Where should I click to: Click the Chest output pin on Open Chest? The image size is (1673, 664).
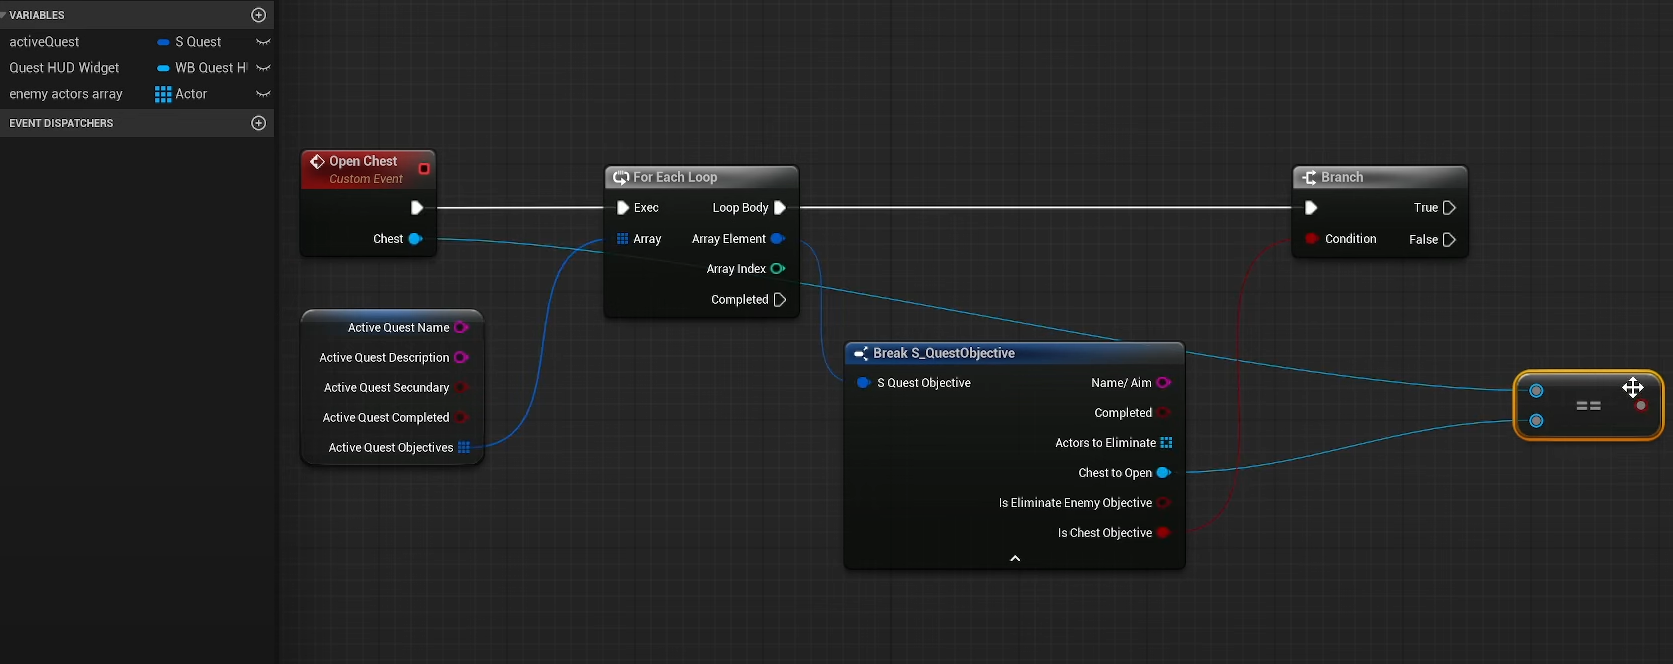pyautogui.click(x=415, y=239)
